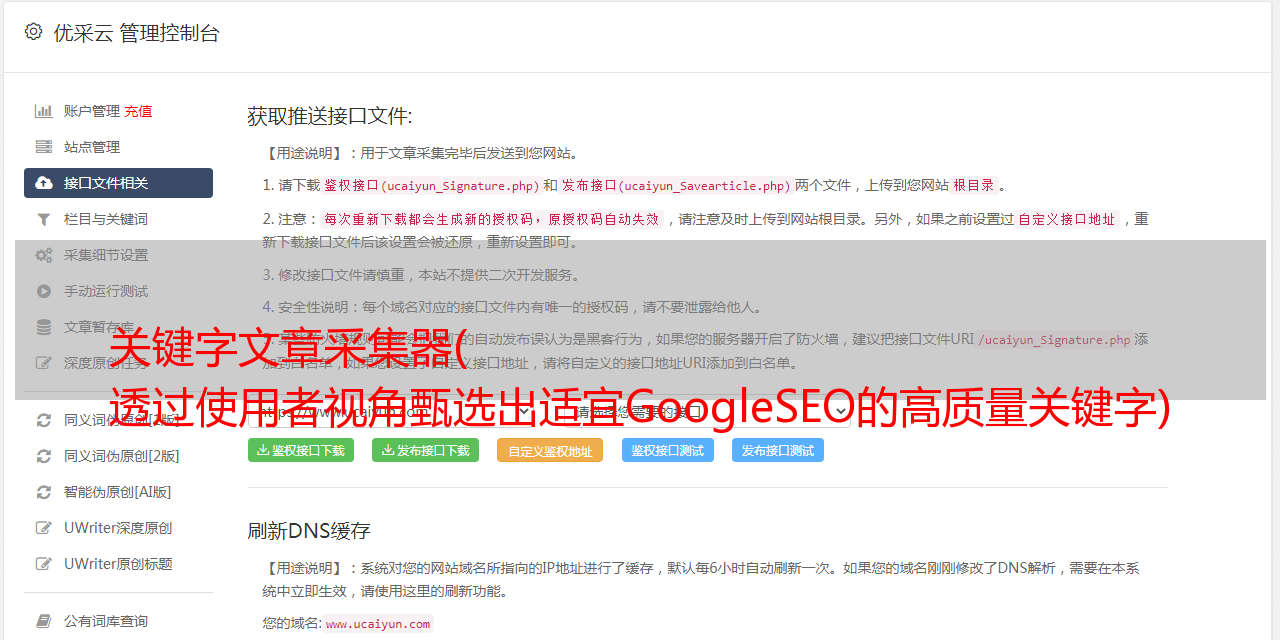Click the edit icon for UWriter原创标题
Screen dimensions: 1280x640
point(44,564)
